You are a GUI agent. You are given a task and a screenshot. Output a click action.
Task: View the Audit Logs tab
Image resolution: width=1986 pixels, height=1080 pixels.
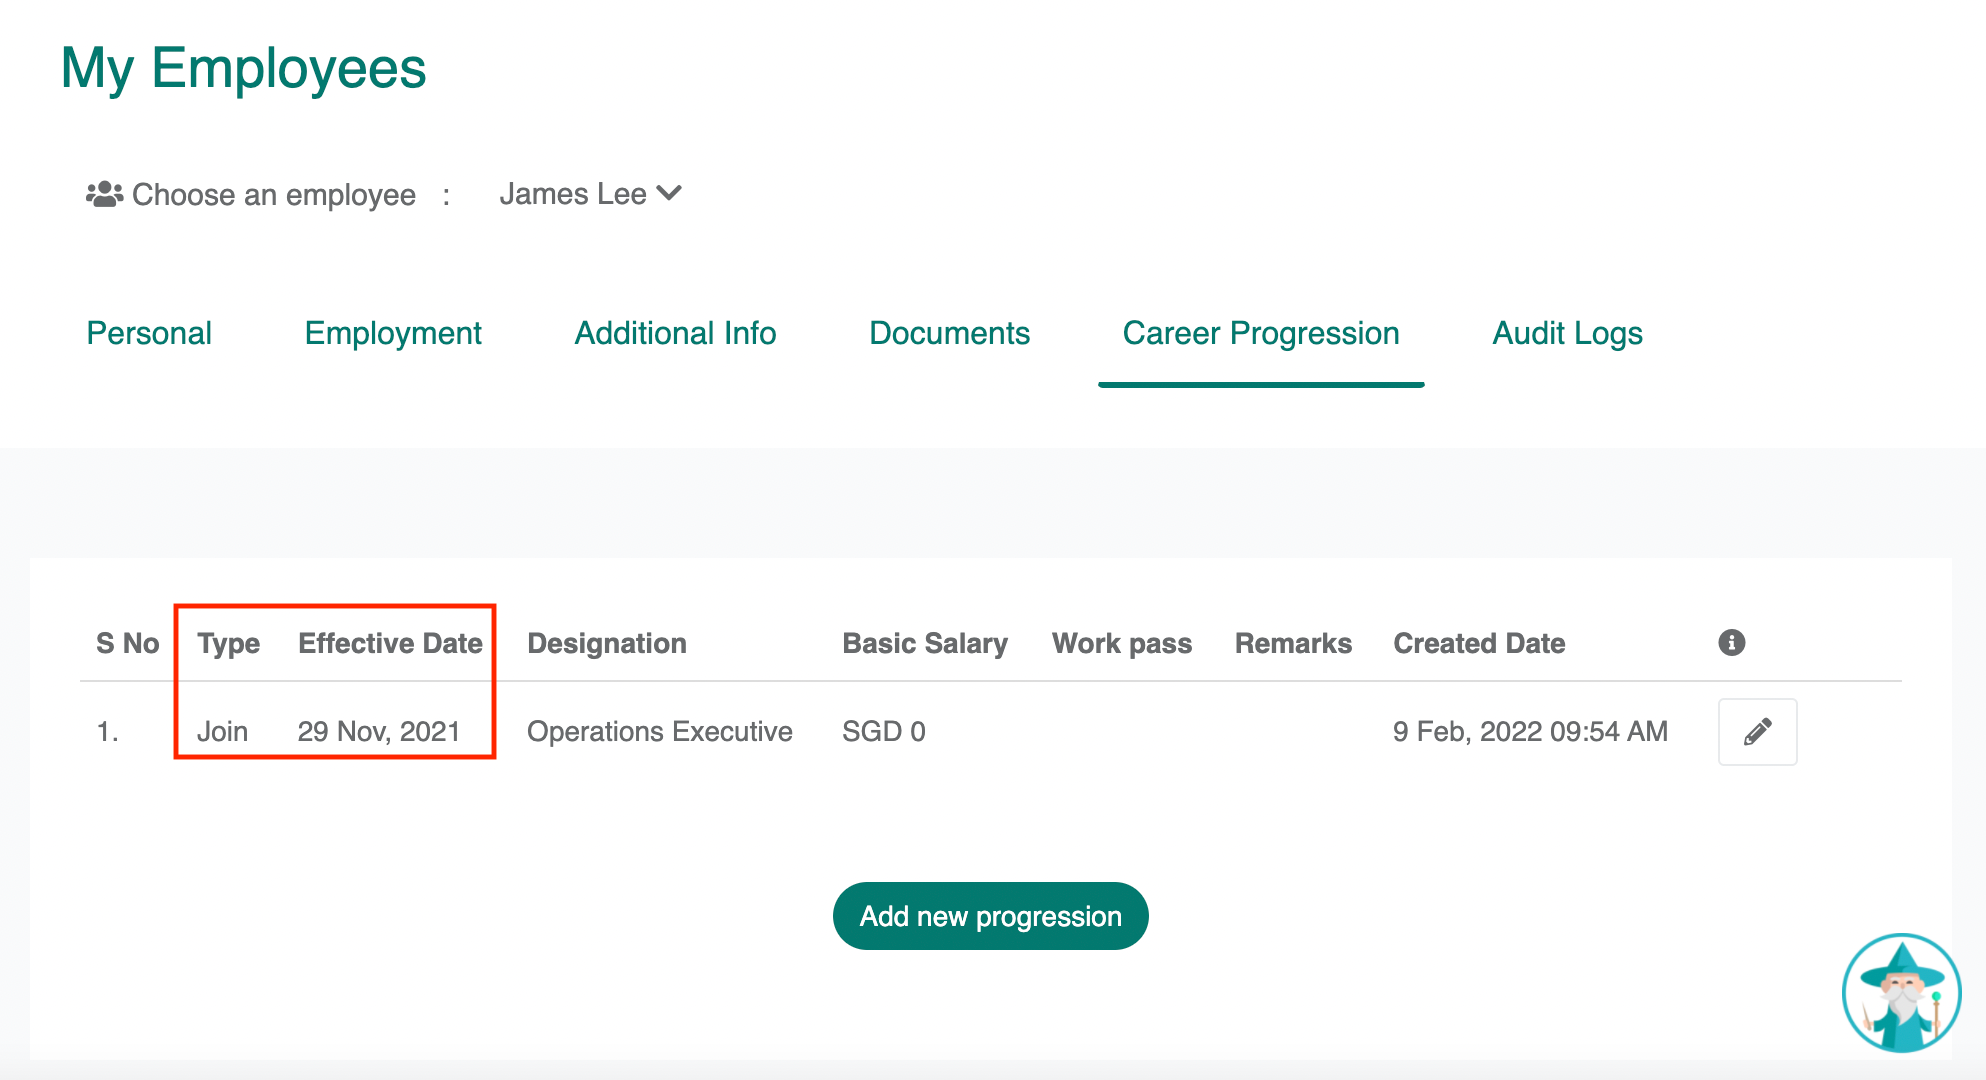click(x=1567, y=333)
